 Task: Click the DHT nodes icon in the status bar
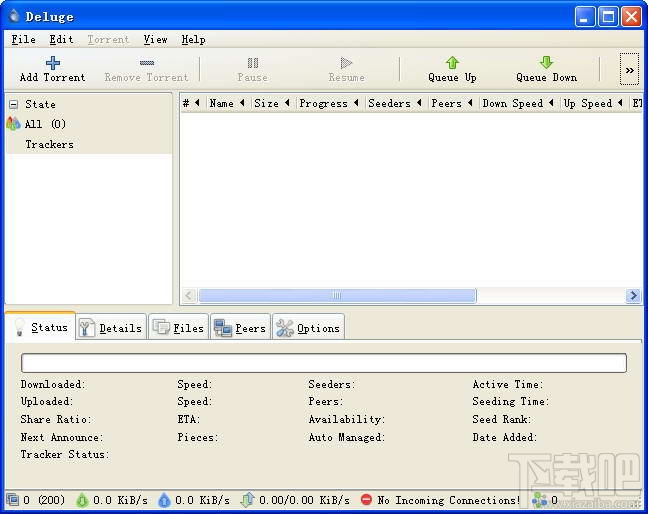pyautogui.click(x=539, y=500)
